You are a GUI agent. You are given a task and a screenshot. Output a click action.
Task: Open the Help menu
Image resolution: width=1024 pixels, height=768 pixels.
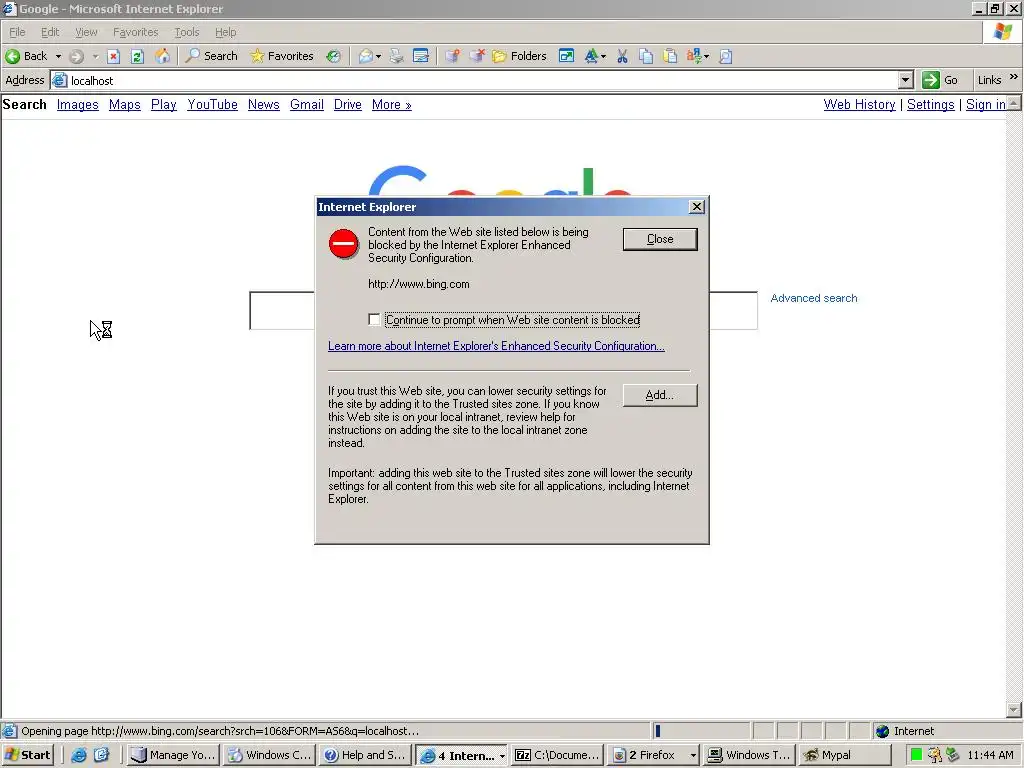point(225,32)
